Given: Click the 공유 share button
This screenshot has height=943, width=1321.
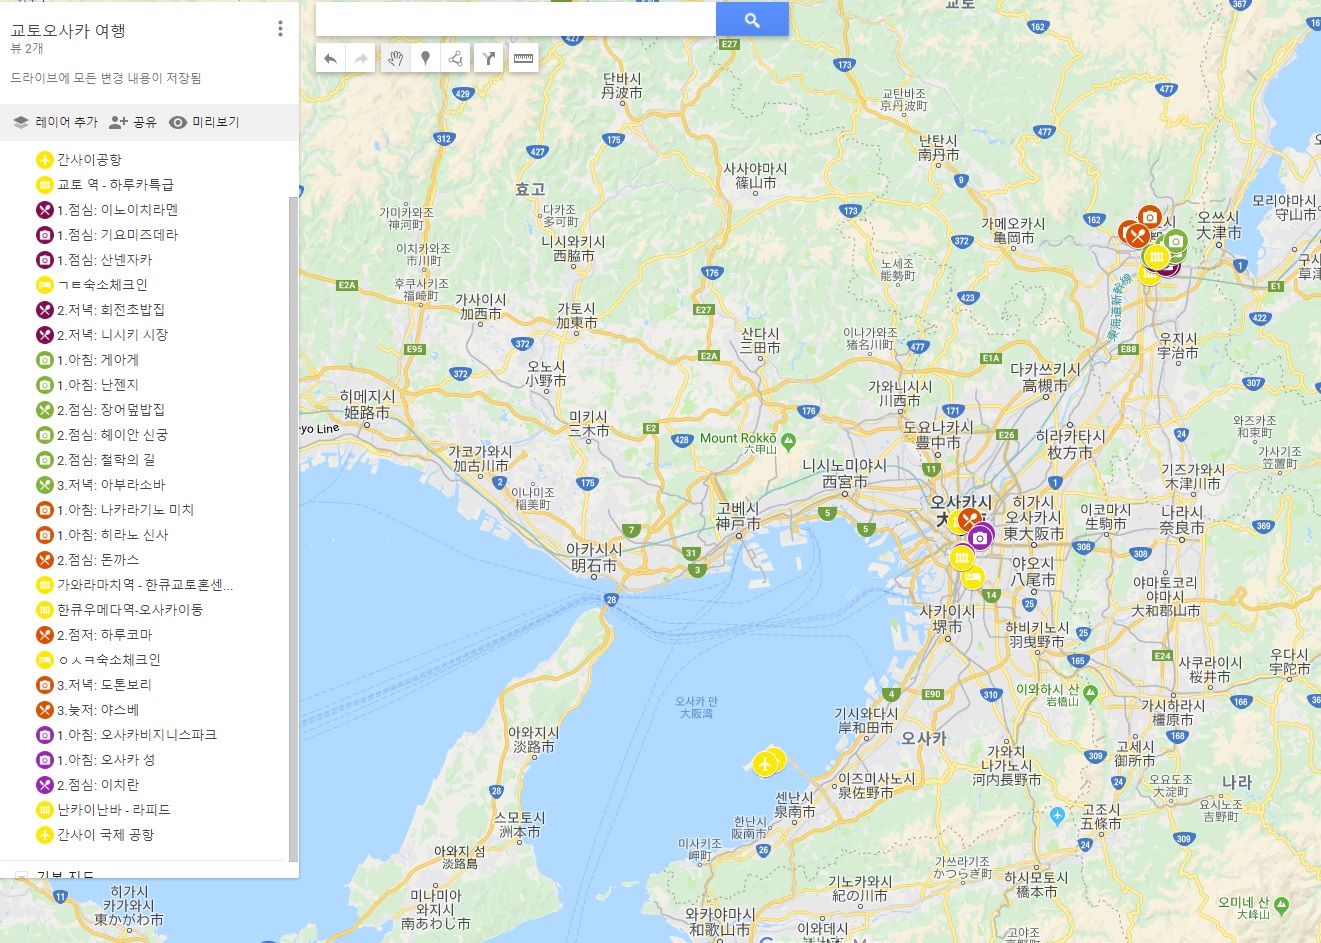Looking at the screenshot, I should tap(133, 122).
